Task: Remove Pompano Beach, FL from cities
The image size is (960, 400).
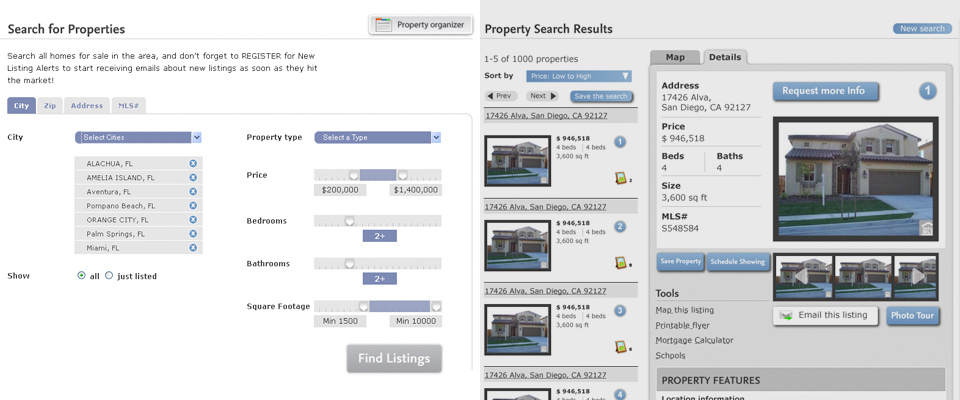Action: 193,206
